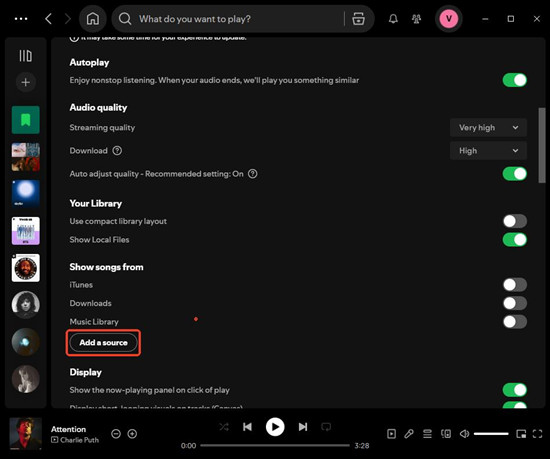
Task: Open the miniplayer icon
Action: point(521,434)
